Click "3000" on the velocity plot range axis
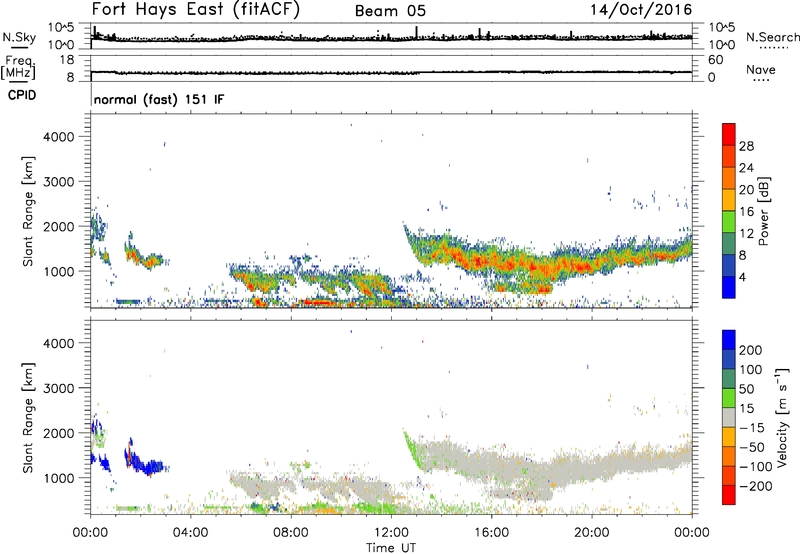This screenshot has width=800, height=554. (x=59, y=388)
